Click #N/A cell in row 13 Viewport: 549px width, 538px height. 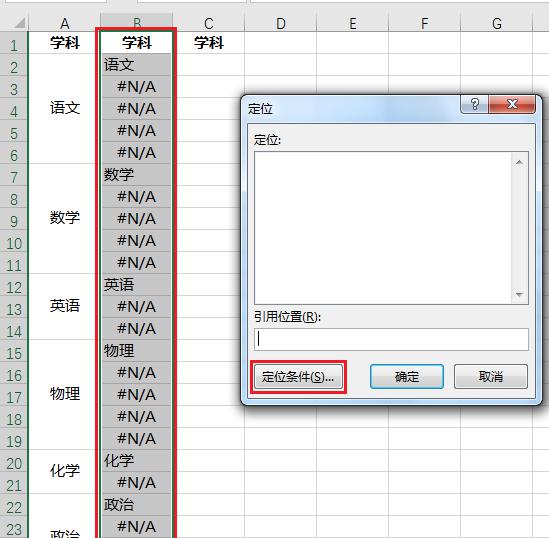[x=137, y=307]
